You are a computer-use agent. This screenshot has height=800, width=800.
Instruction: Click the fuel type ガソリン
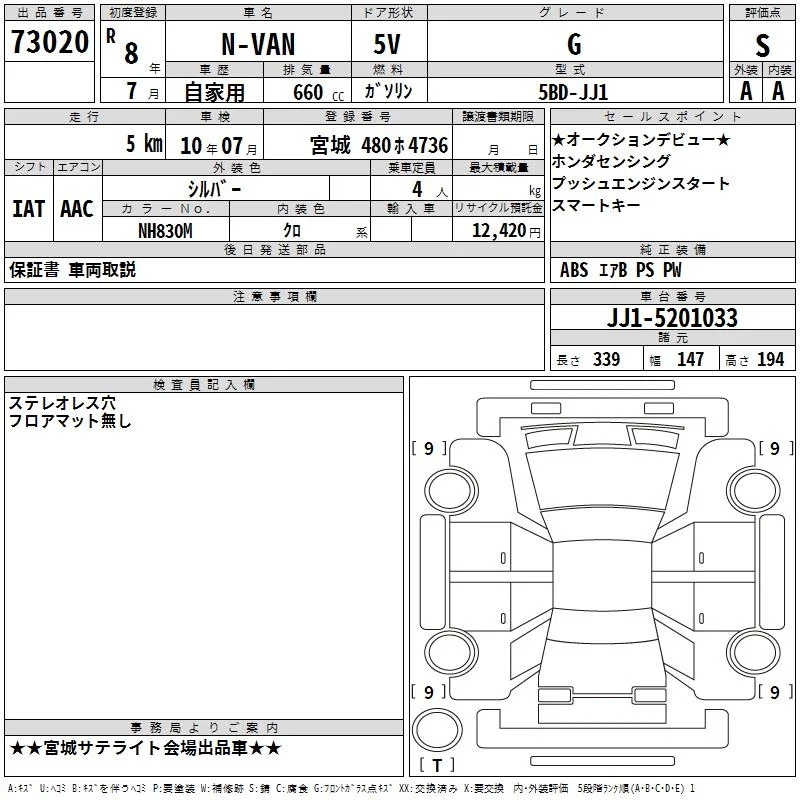[388, 91]
